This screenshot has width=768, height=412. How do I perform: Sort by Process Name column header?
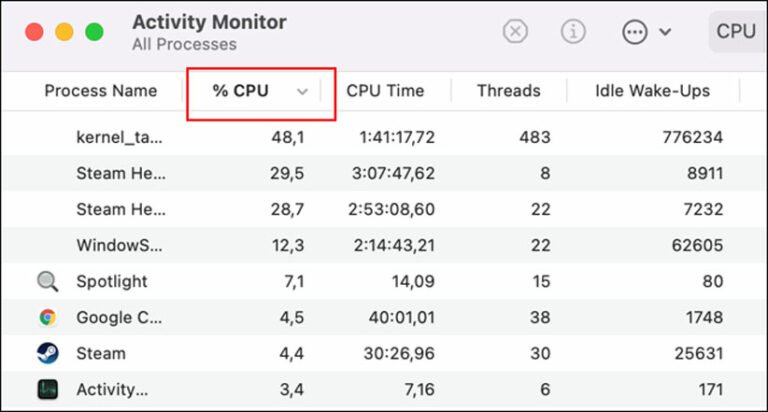[100, 91]
